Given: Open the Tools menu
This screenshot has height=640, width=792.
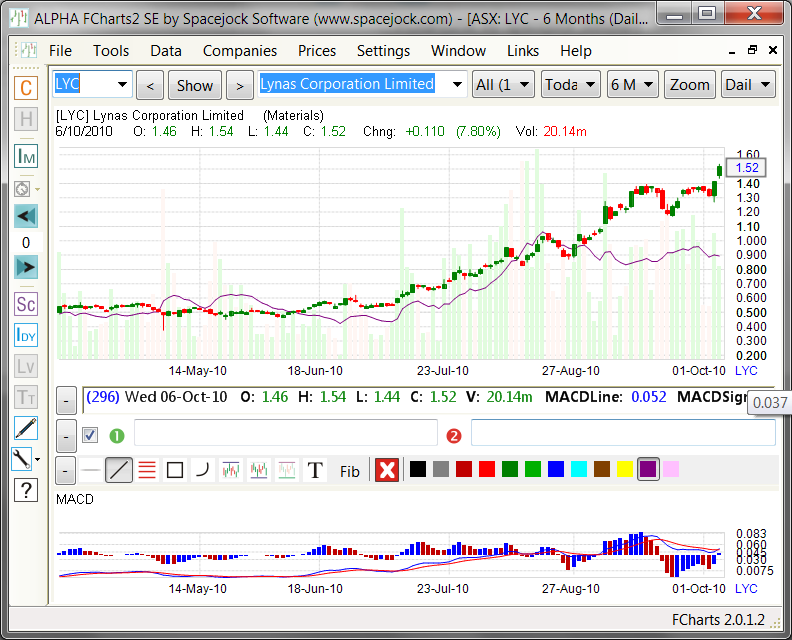Looking at the screenshot, I should point(111,51).
